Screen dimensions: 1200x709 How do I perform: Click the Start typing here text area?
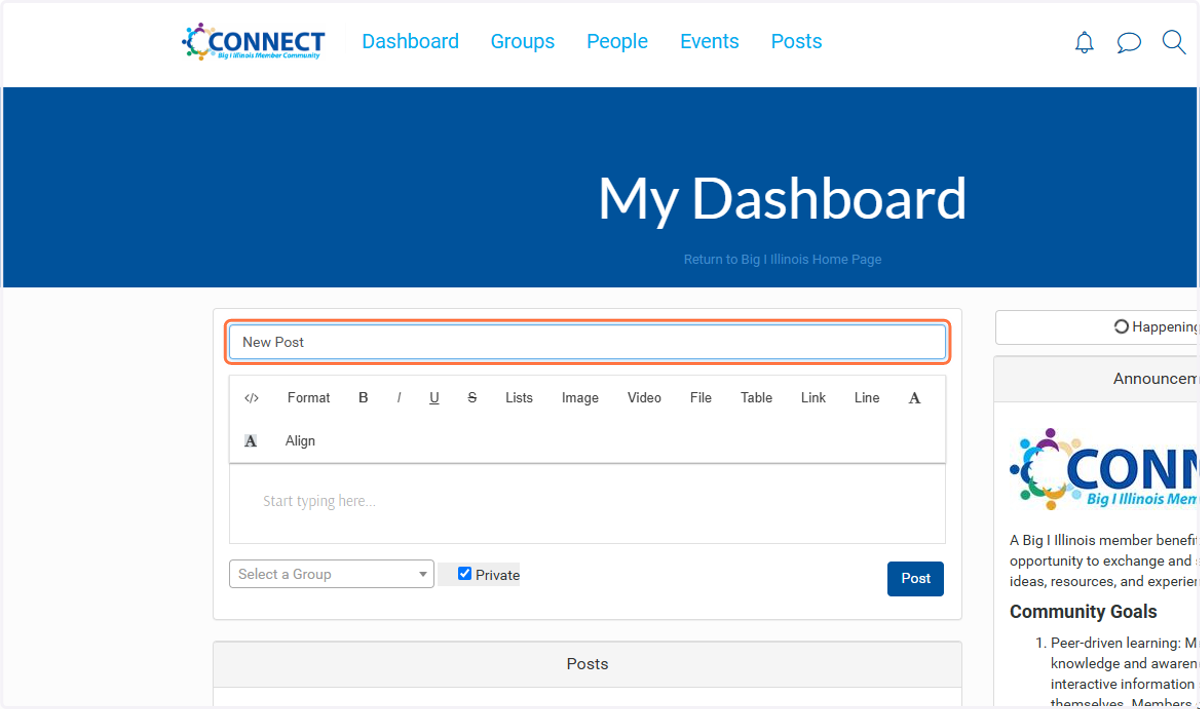(587, 503)
